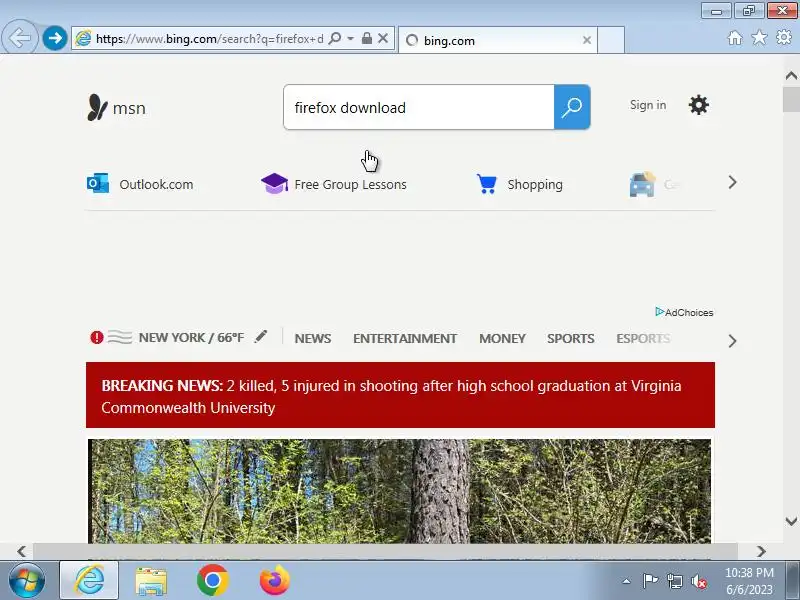Screen dimensions: 800x600
Task: Click the Show desktop button
Action: click(793, 580)
